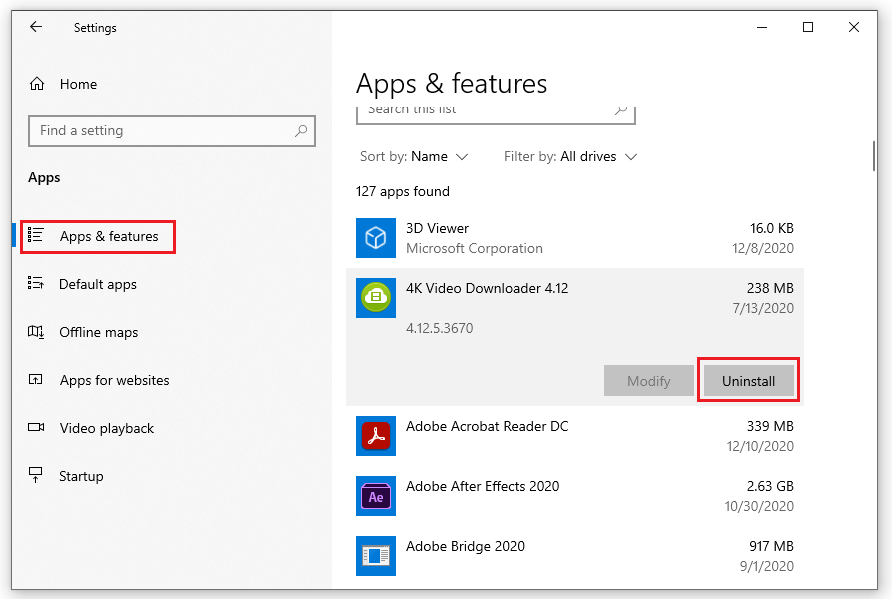Uninstall 4K Video Downloader

point(748,381)
